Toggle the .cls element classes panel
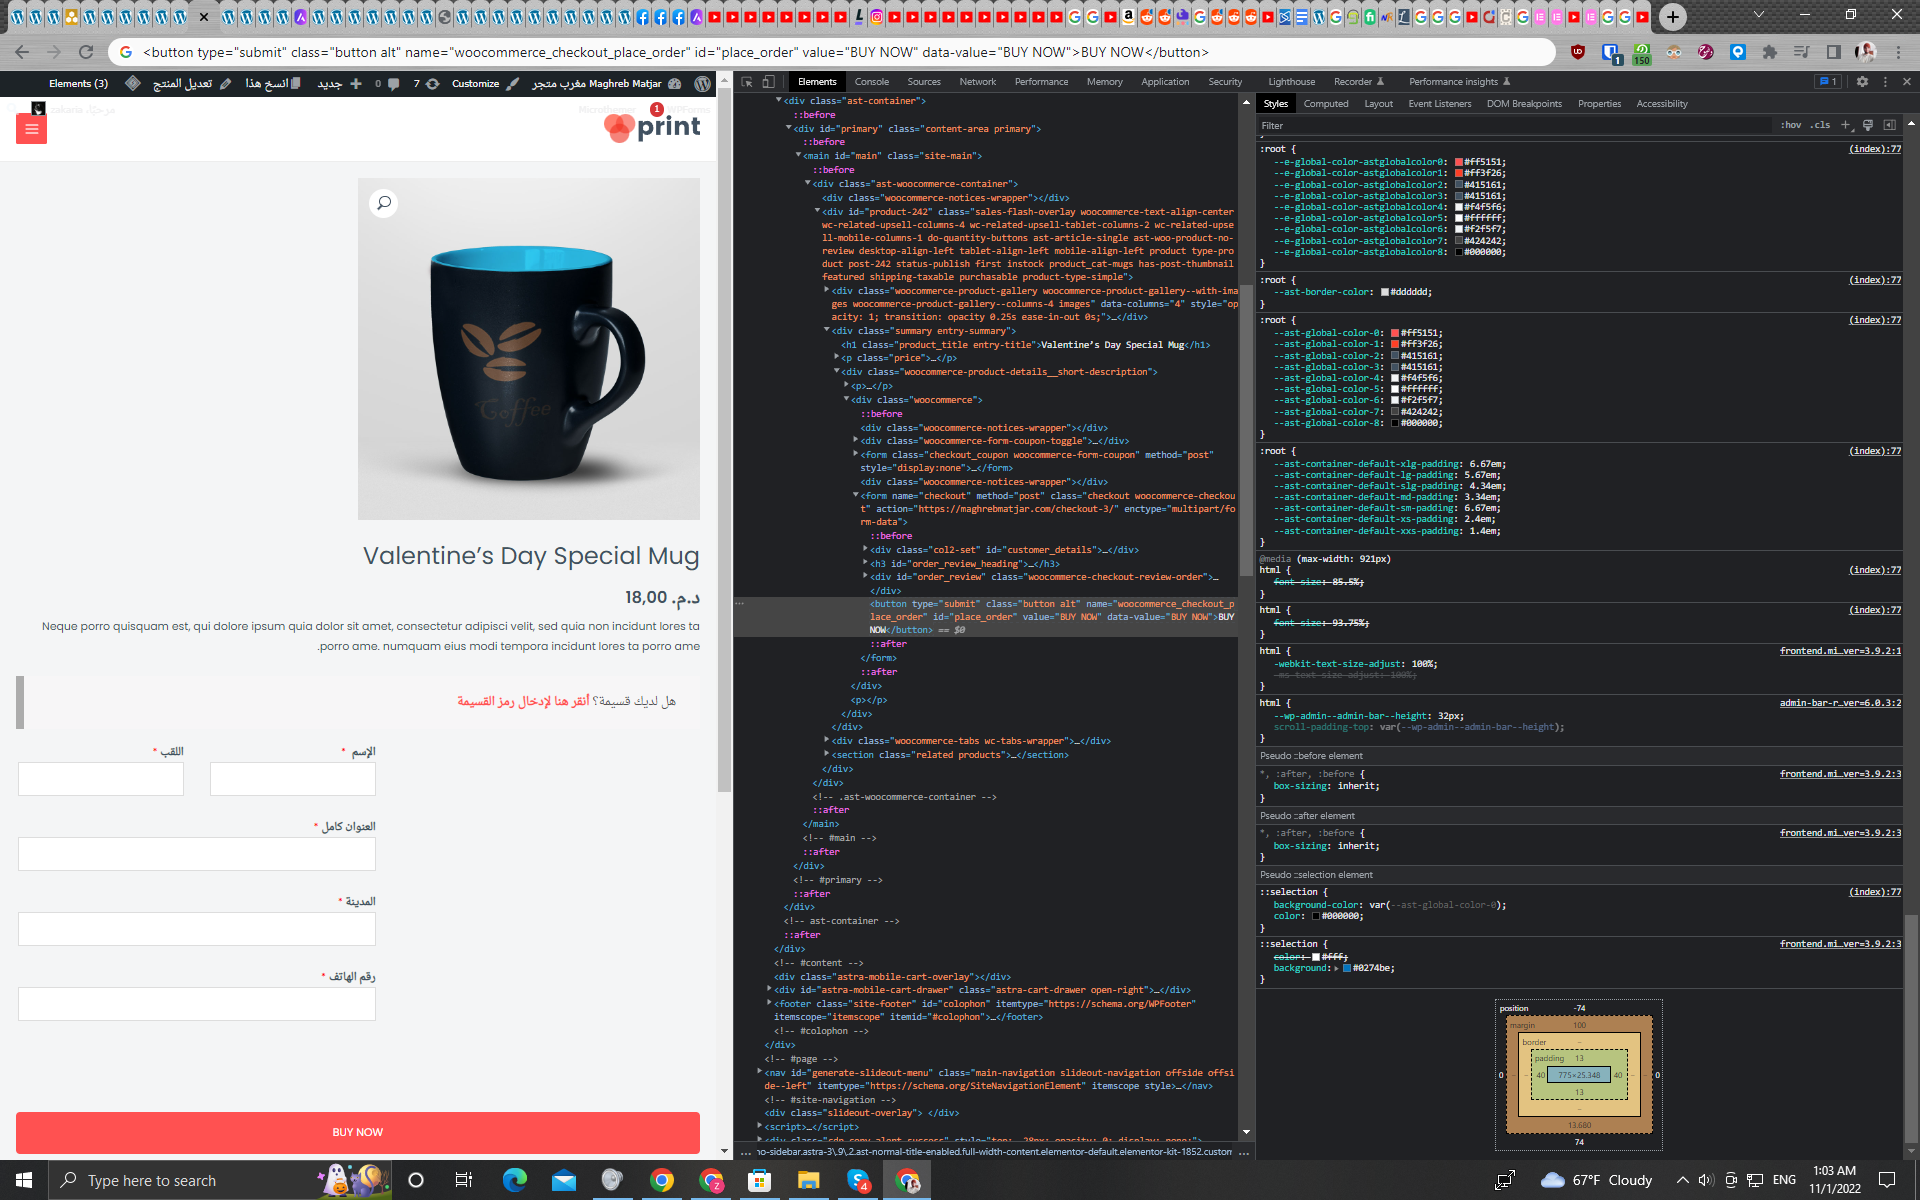This screenshot has height=1200, width=1920. coord(1820,125)
